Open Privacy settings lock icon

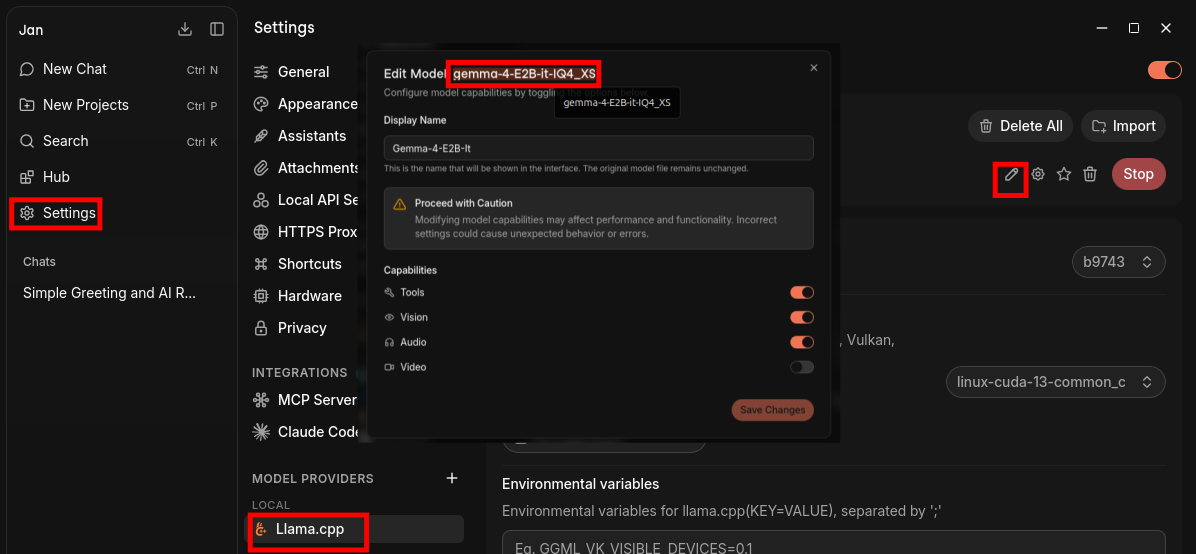pyautogui.click(x=261, y=328)
